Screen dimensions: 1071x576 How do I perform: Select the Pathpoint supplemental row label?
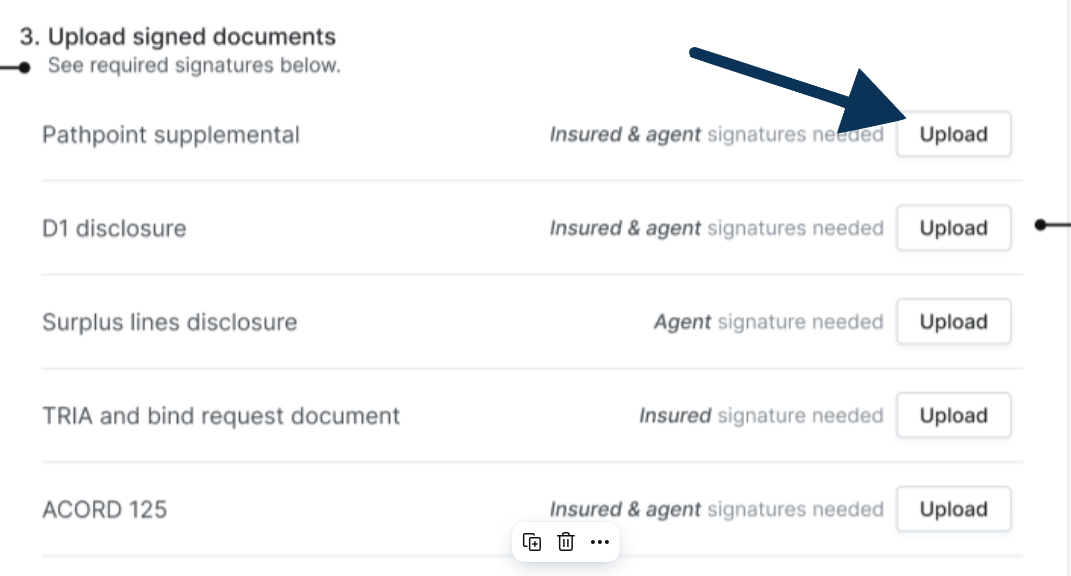171,134
